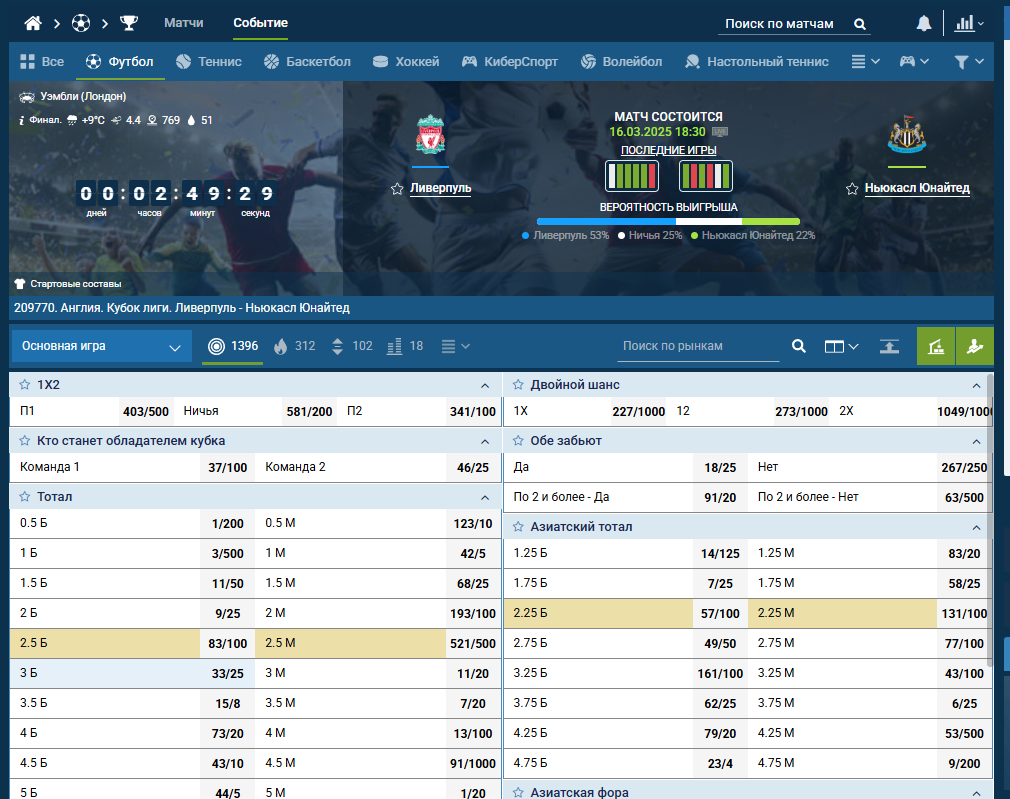Favorite Обе забьют market star
1010x799 pixels.
[x=518, y=441]
